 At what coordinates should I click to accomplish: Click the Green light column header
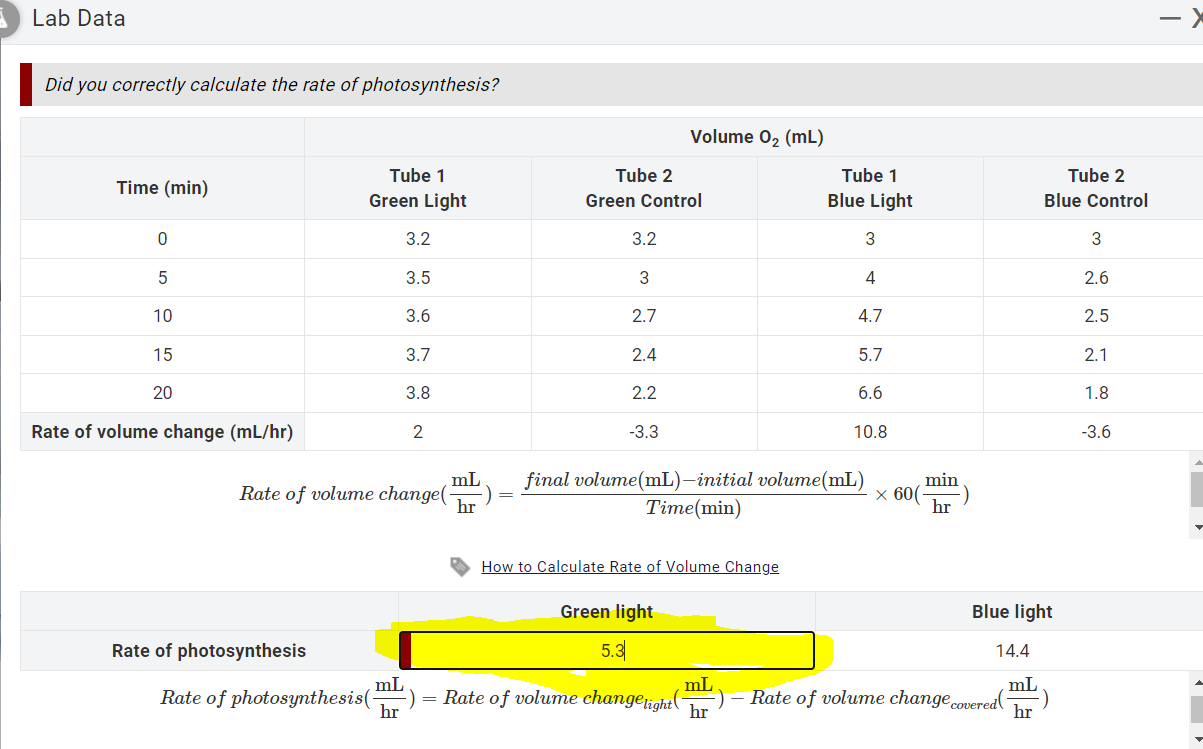tap(607, 611)
